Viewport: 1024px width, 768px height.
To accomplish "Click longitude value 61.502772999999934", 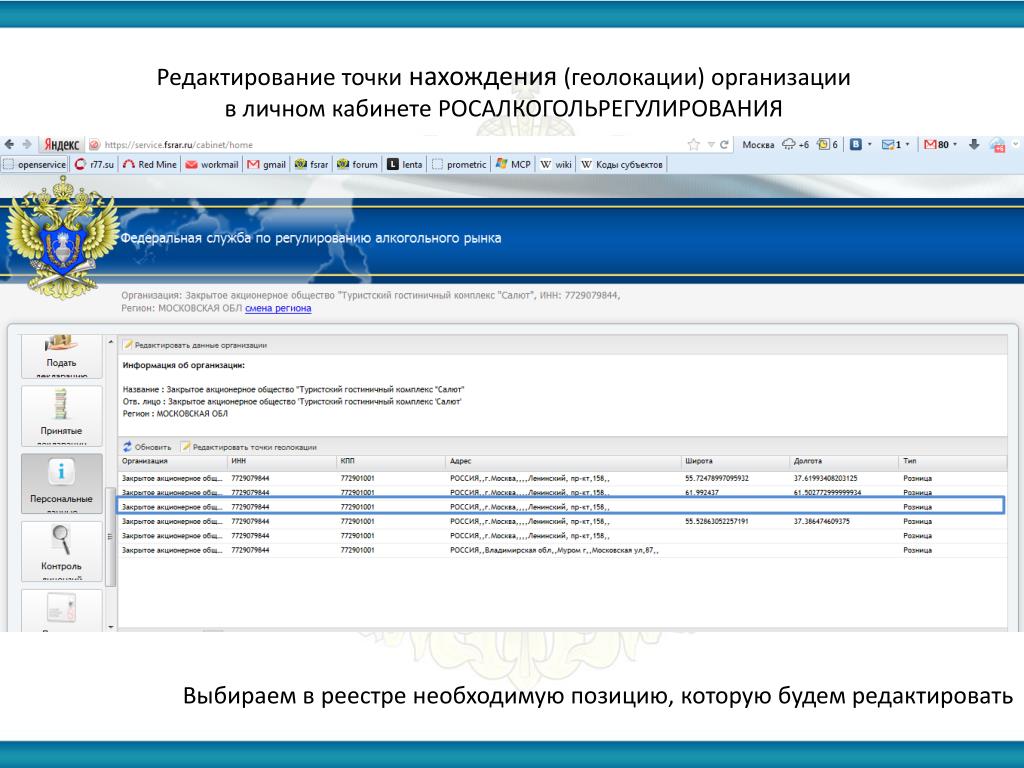I will (x=827, y=492).
